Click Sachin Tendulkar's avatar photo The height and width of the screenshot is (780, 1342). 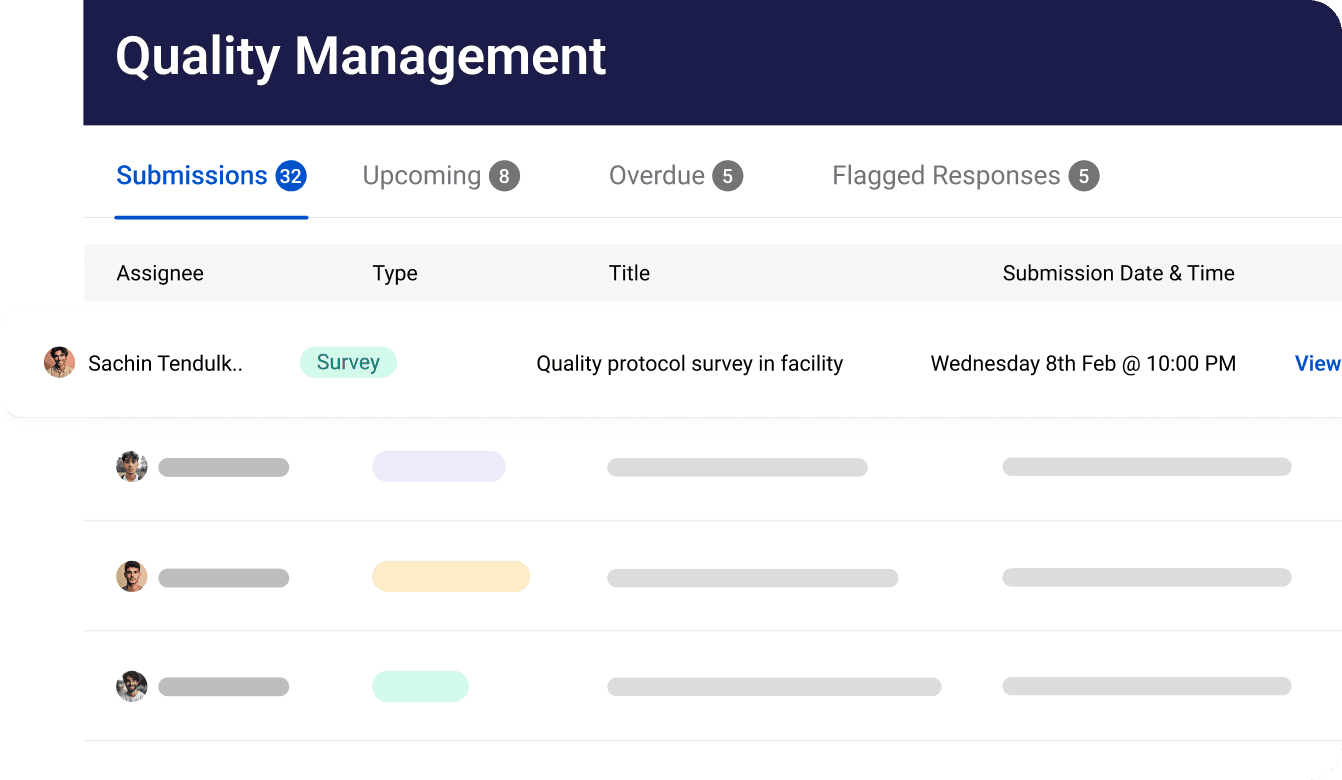click(x=60, y=363)
